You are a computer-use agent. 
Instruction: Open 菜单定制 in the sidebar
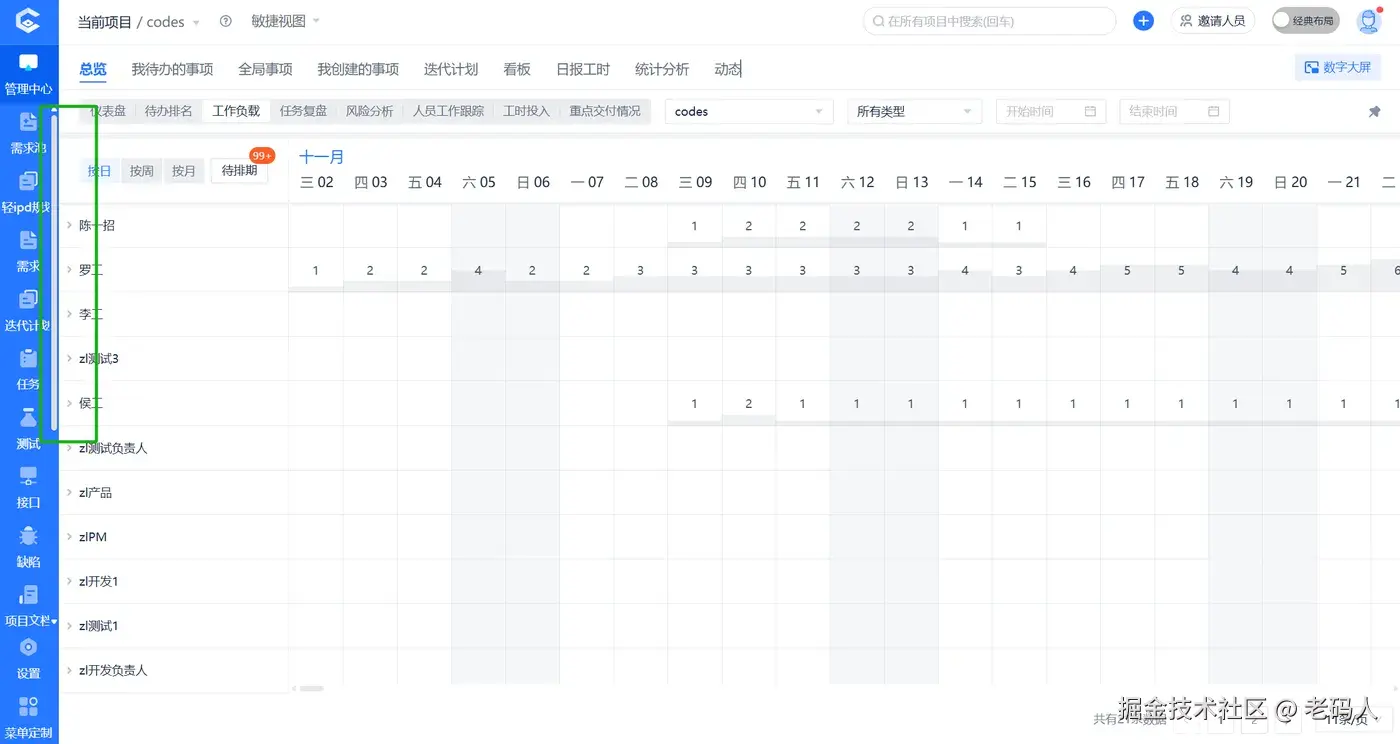(x=28, y=717)
